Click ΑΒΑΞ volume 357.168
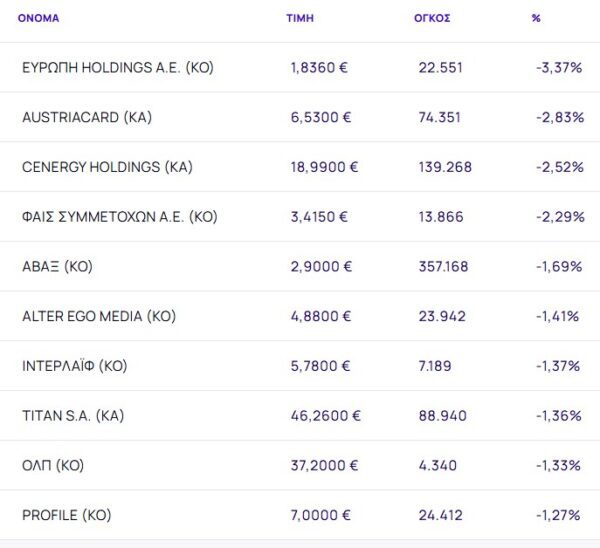The height and width of the screenshot is (548, 600). point(445,267)
